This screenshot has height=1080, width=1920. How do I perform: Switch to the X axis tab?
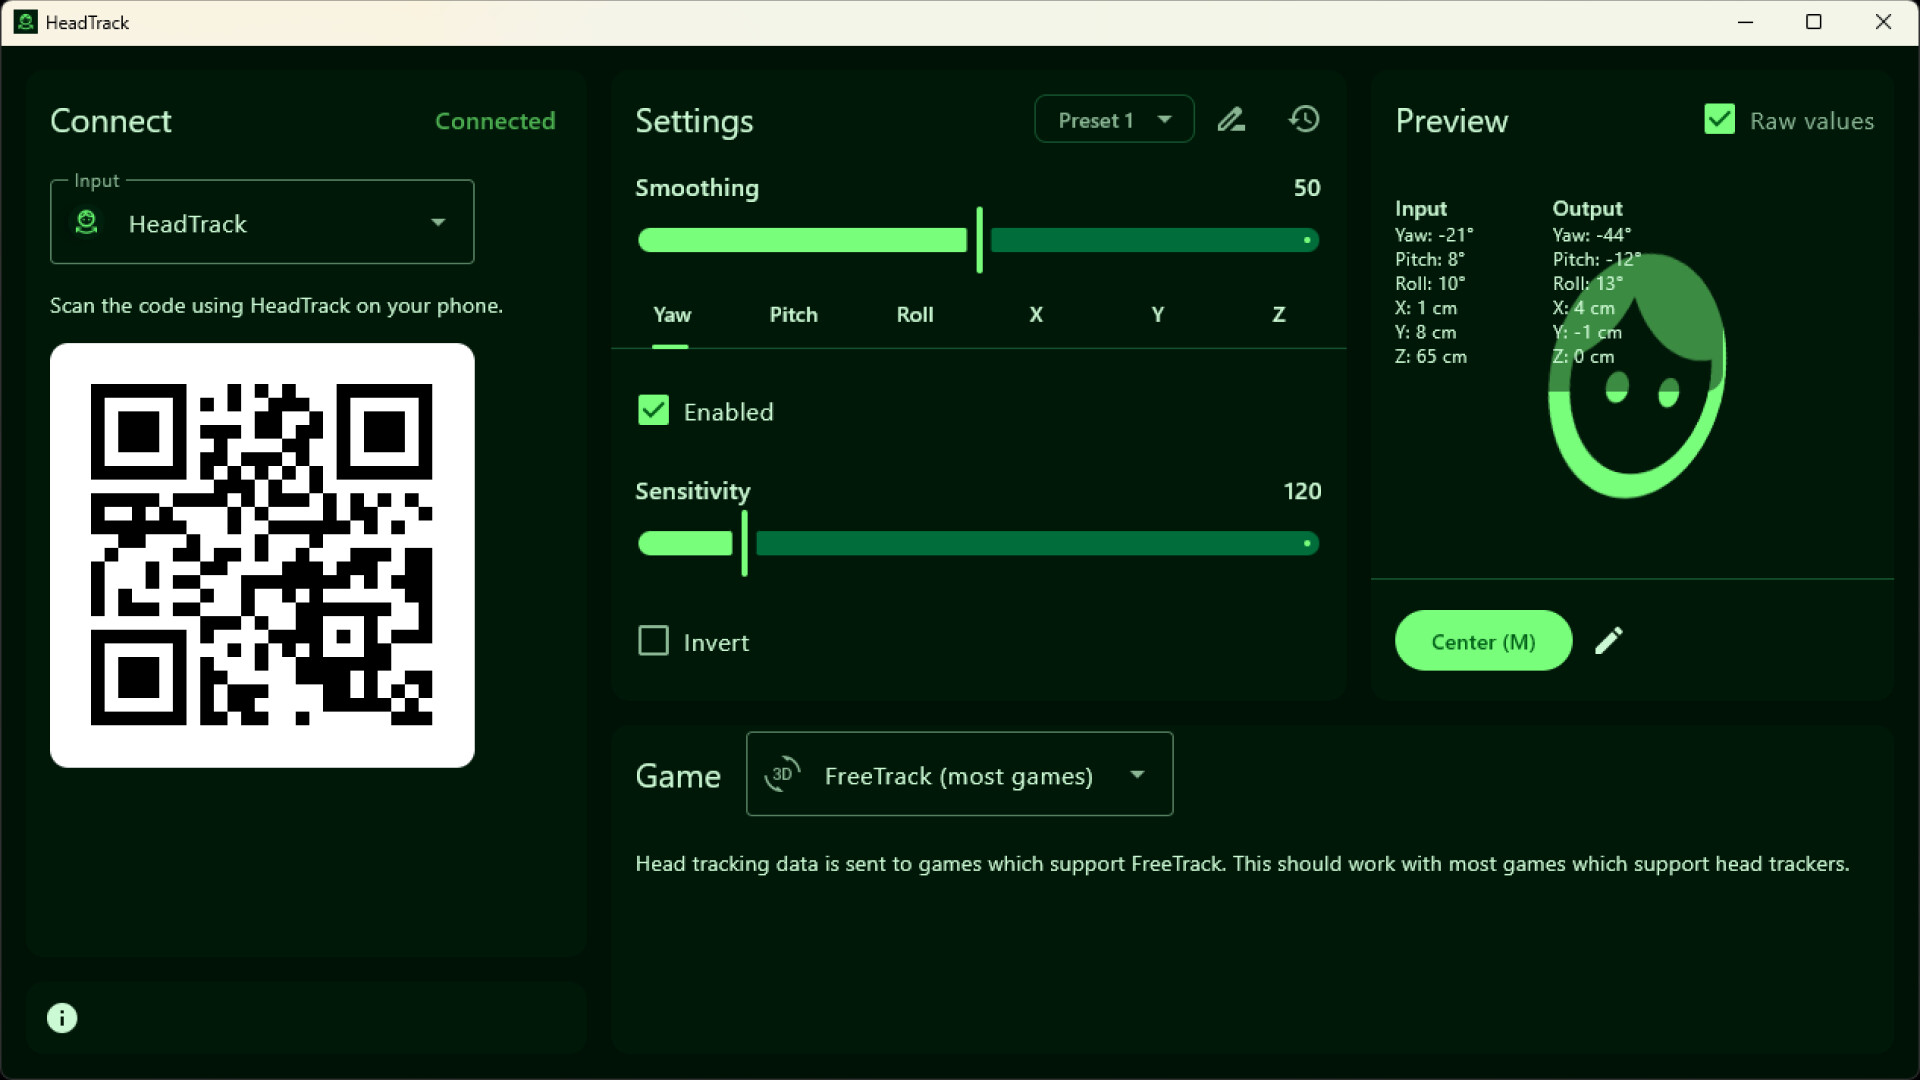pos(1036,314)
